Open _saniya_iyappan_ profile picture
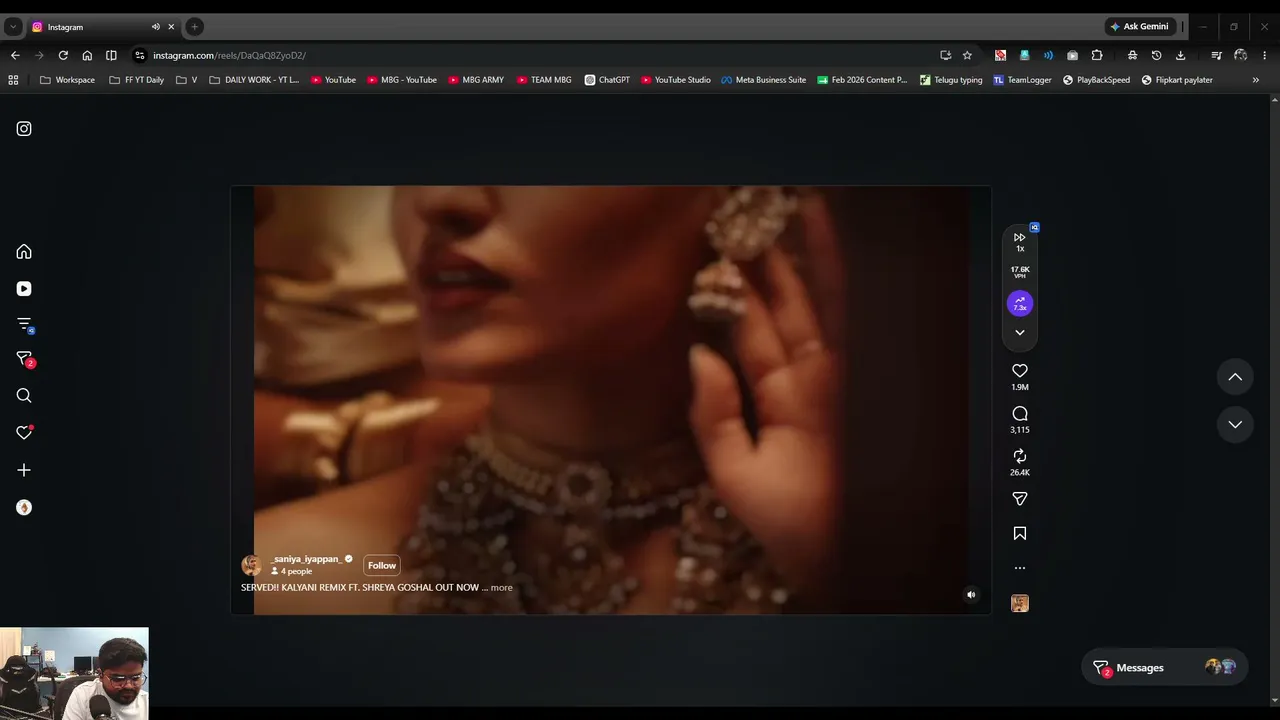Viewport: 1280px width, 720px height. pos(251,565)
